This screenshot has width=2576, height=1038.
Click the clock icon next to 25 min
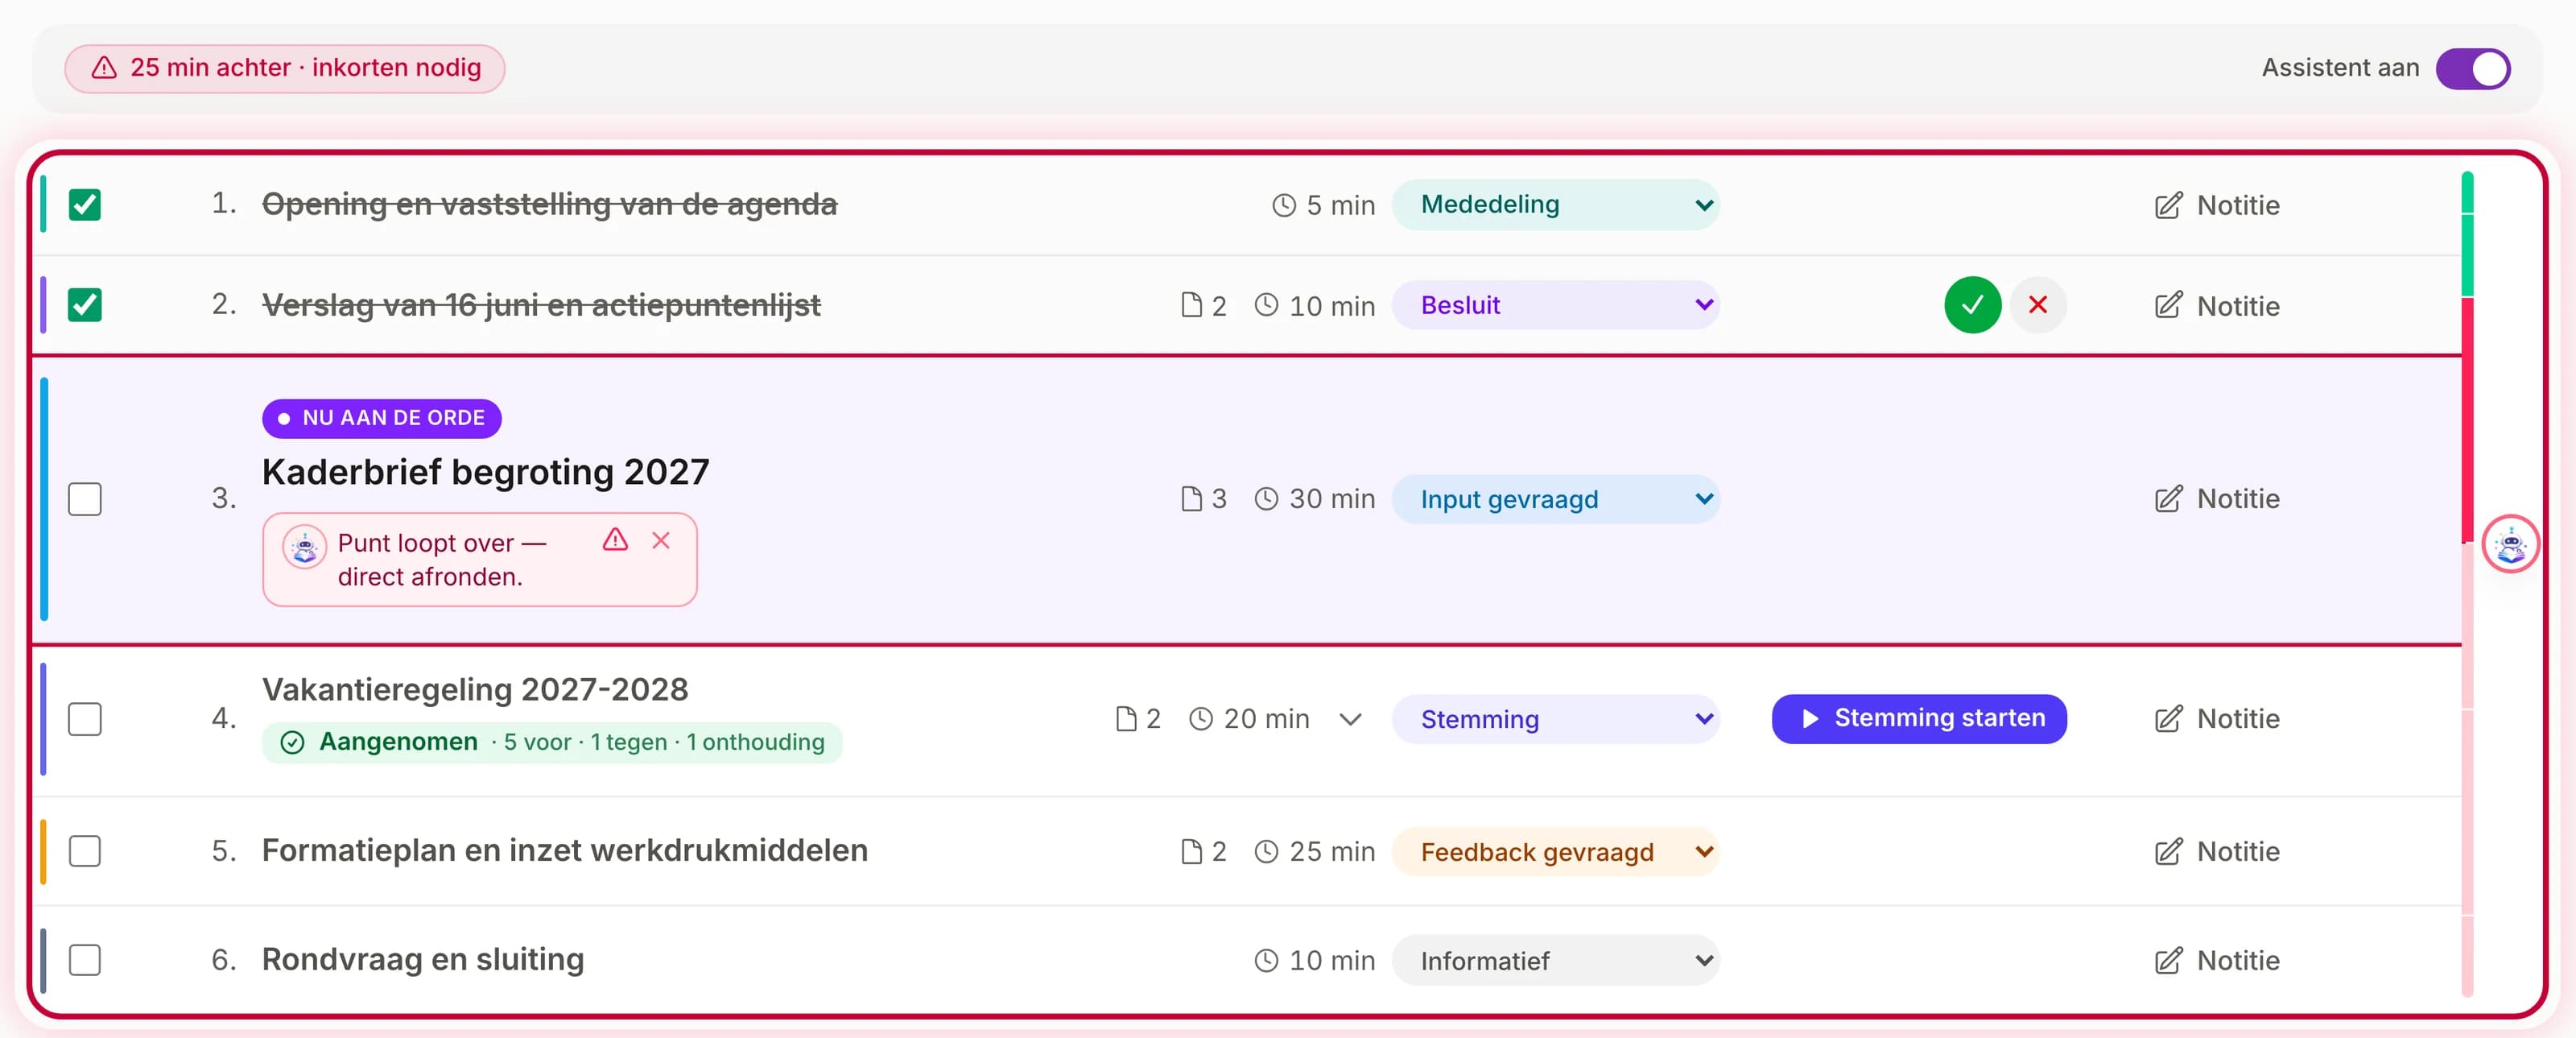click(x=1266, y=852)
